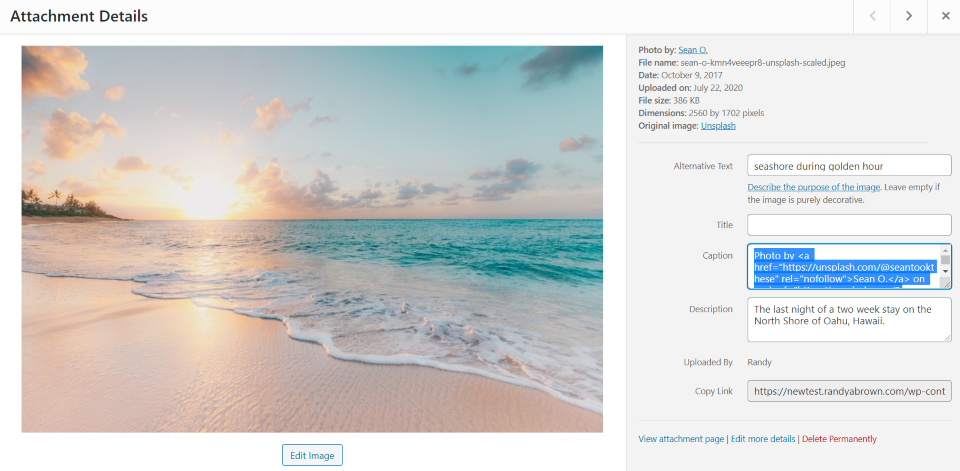This screenshot has height=471, width=960.
Task: Click the Caption scrollbar up arrow
Action: 946,250
